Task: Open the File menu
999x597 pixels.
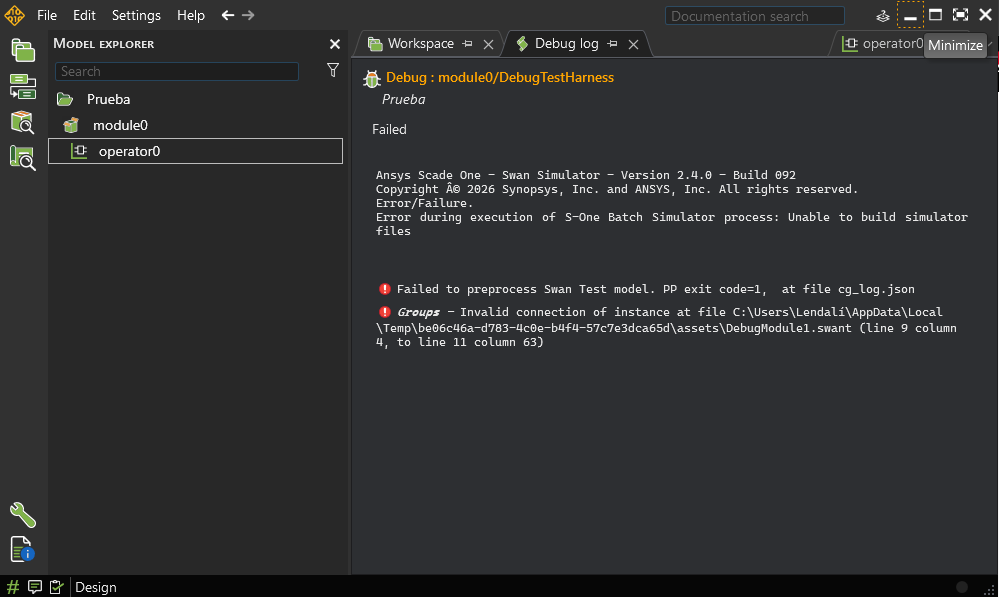Action: (47, 15)
